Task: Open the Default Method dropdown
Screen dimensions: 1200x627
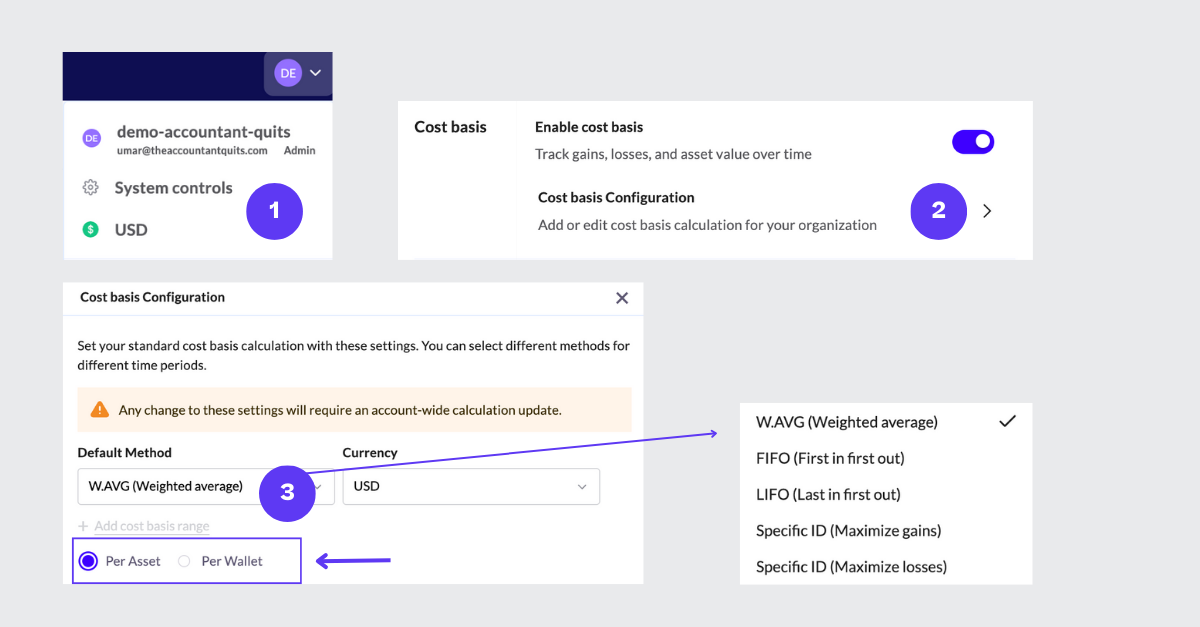Action: pyautogui.click(x=206, y=486)
